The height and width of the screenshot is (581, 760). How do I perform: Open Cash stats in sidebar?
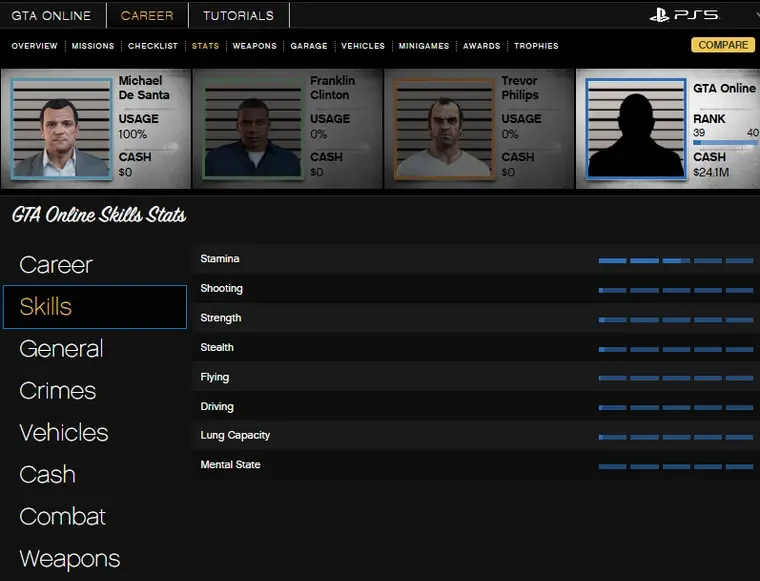[47, 475]
